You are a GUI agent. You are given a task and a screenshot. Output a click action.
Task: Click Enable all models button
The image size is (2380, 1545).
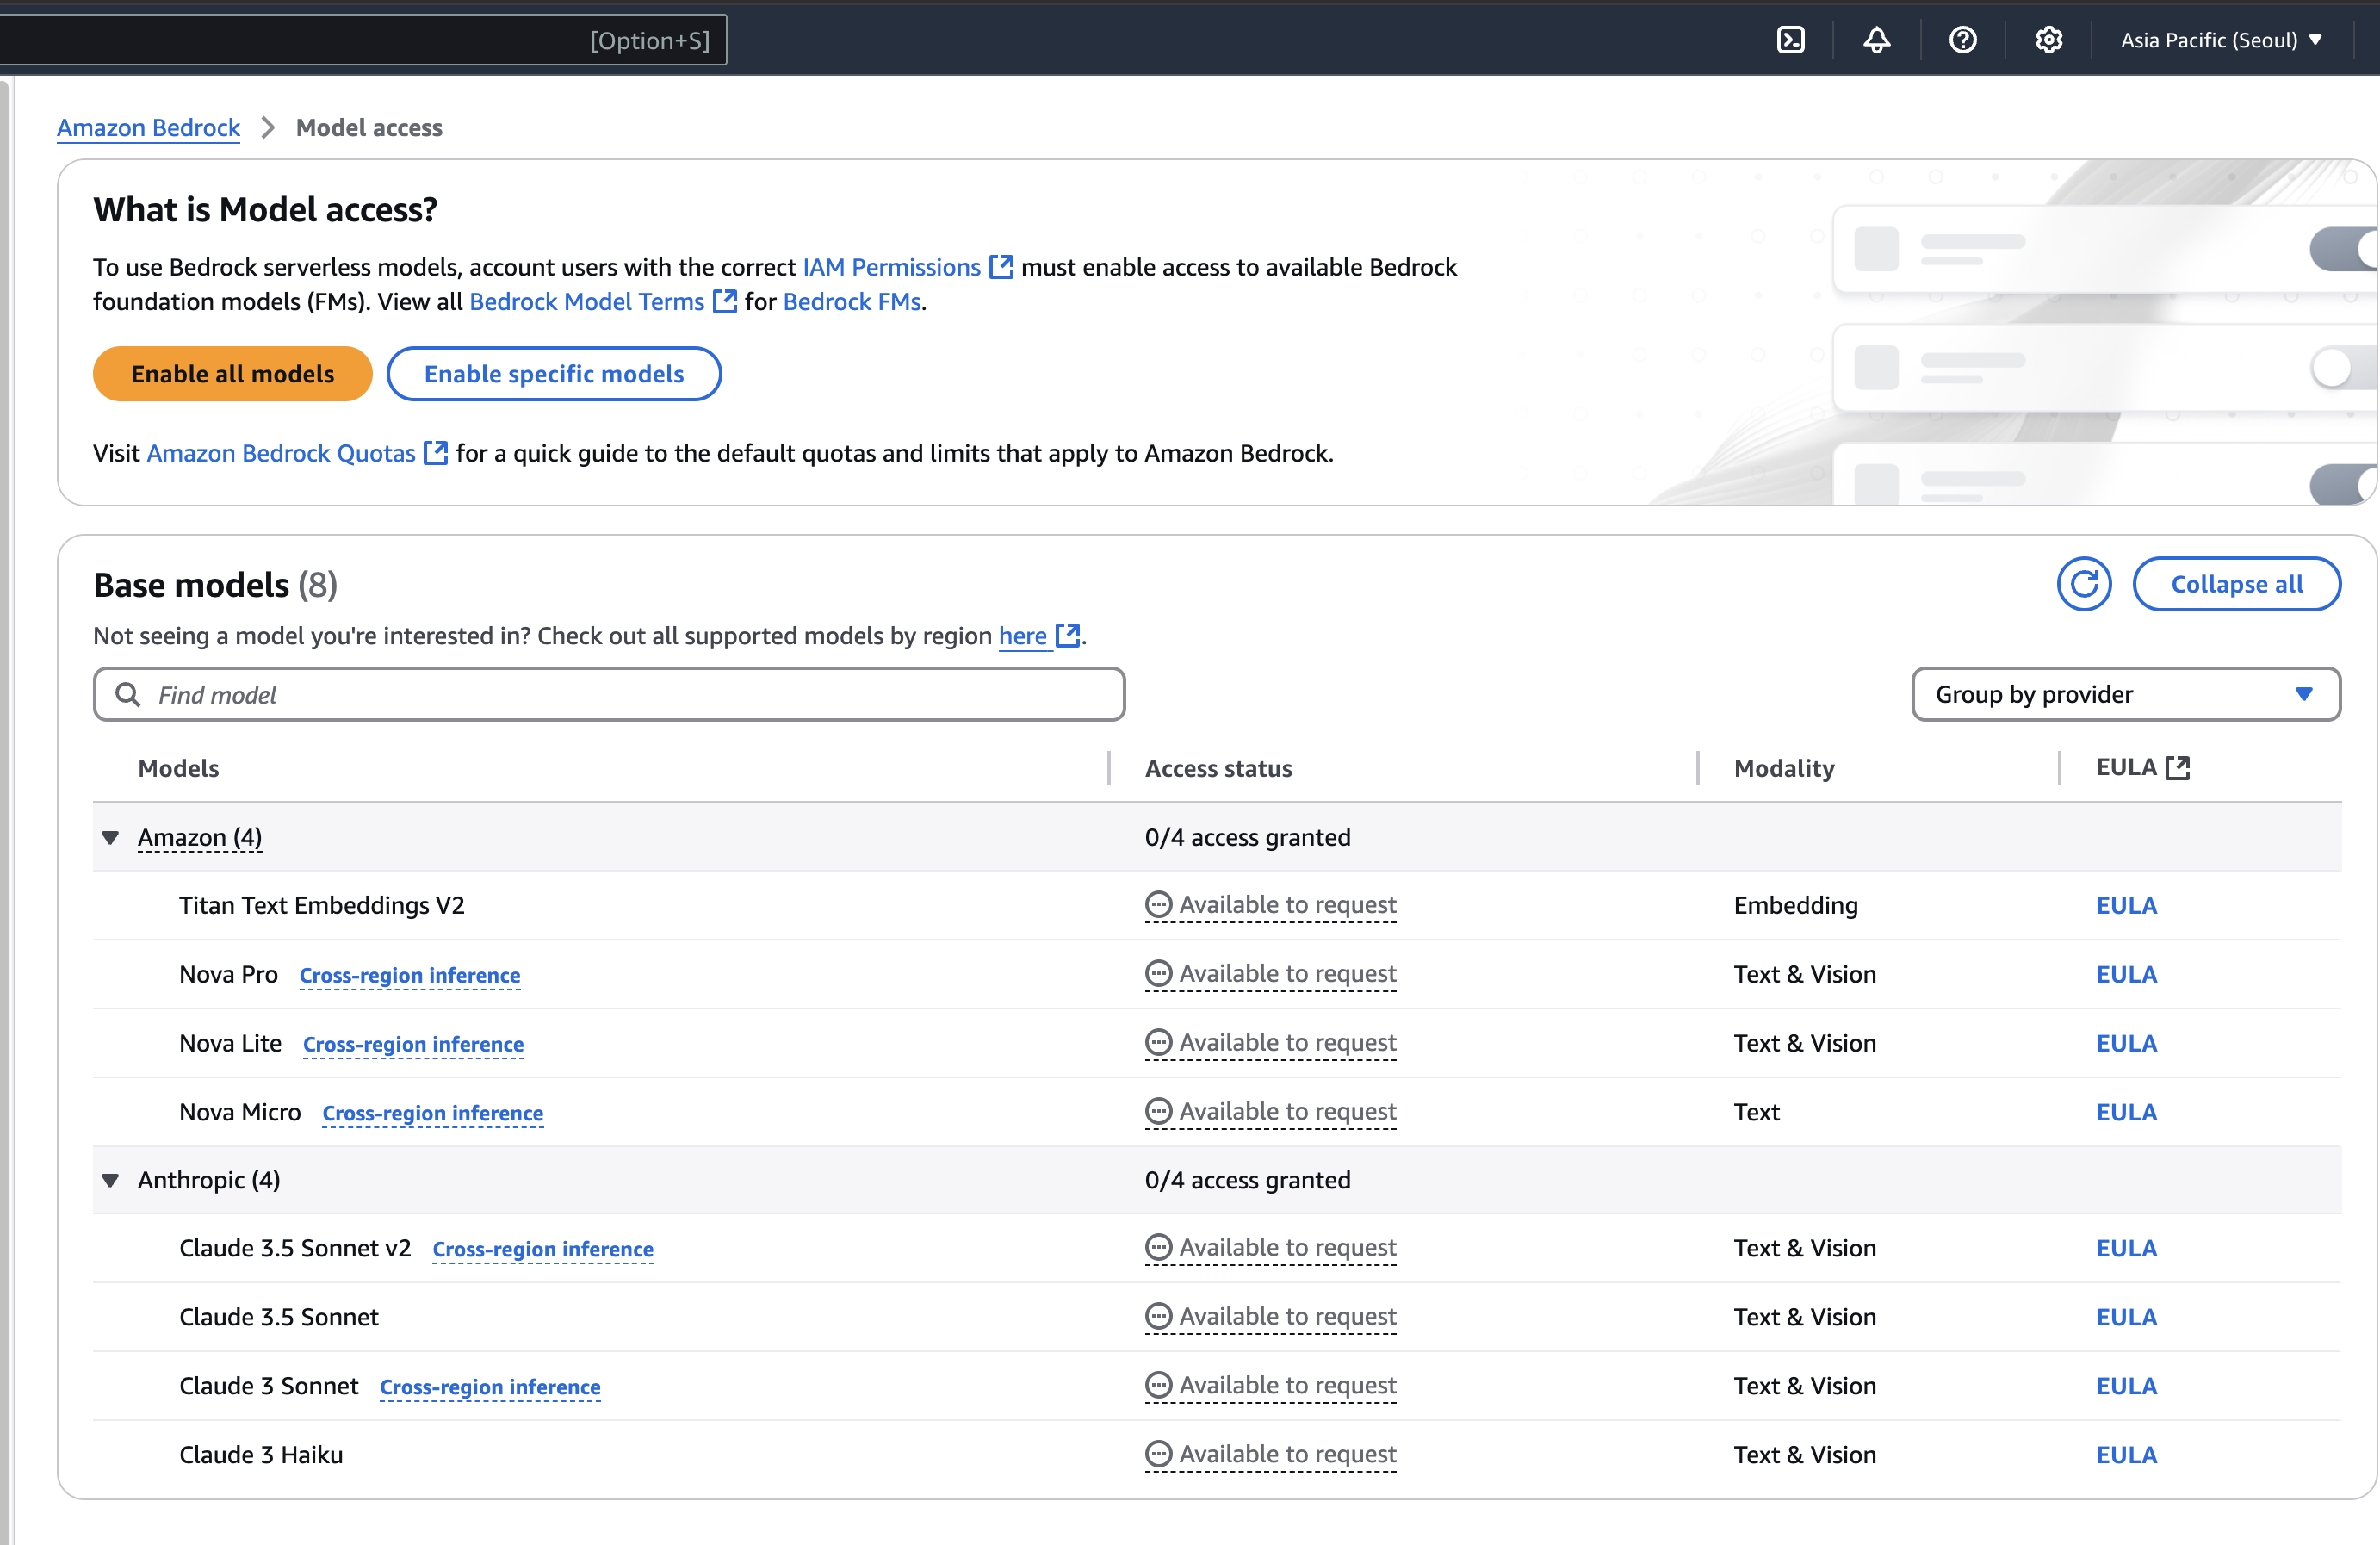[232, 374]
